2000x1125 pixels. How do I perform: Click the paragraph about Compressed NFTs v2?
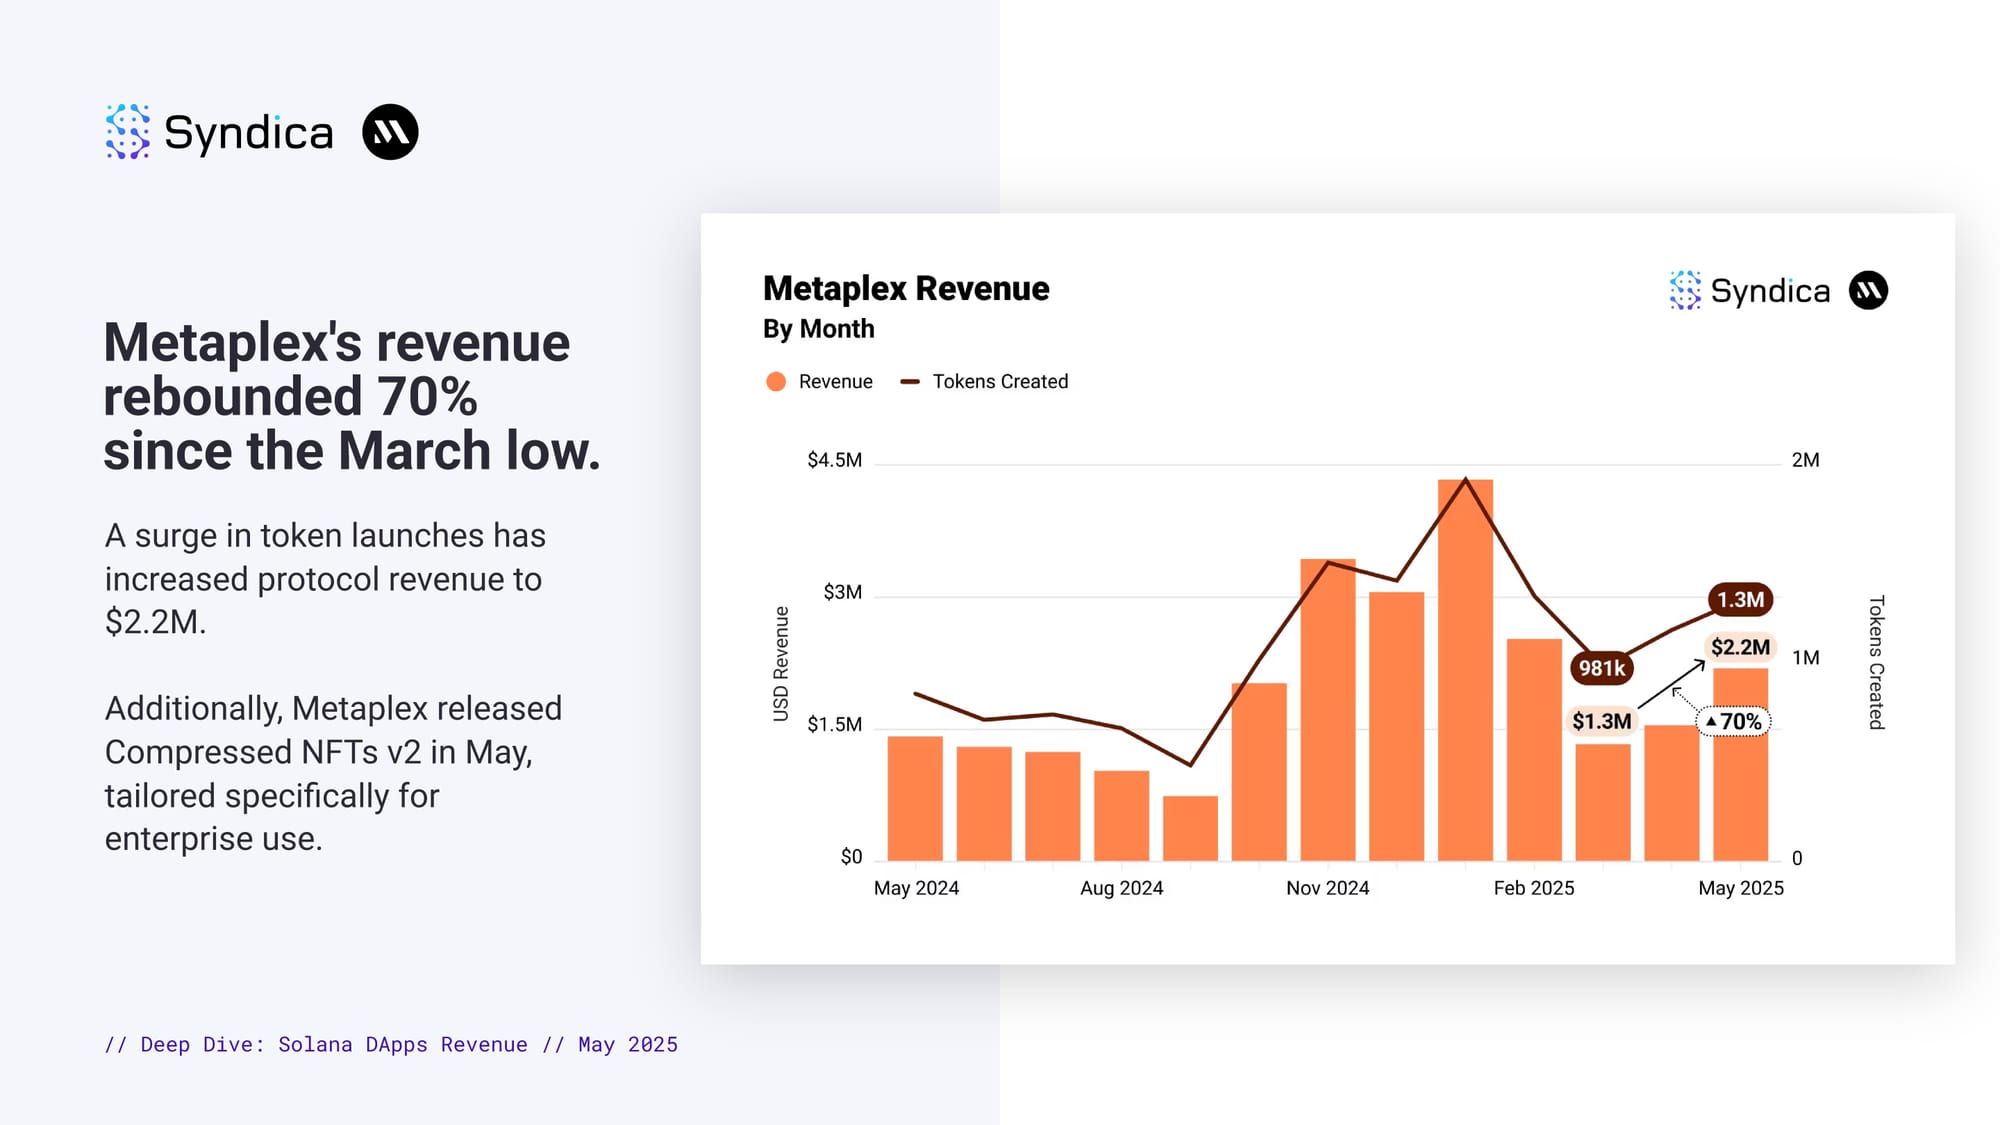(333, 773)
